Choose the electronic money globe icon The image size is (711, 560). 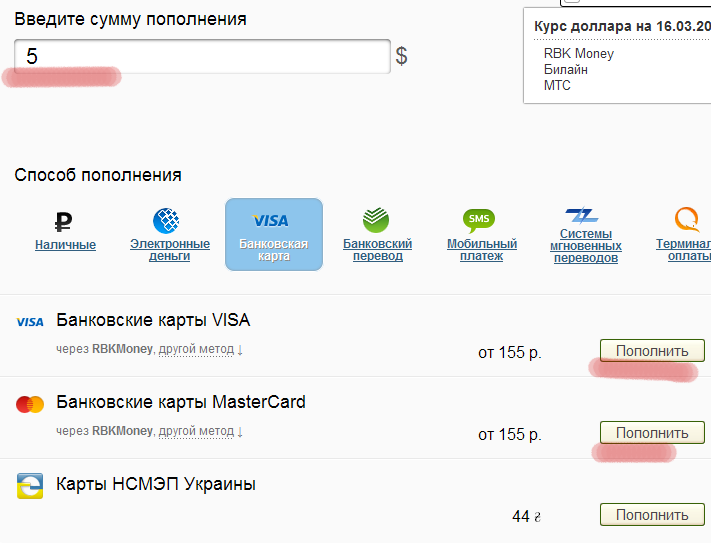click(x=166, y=220)
